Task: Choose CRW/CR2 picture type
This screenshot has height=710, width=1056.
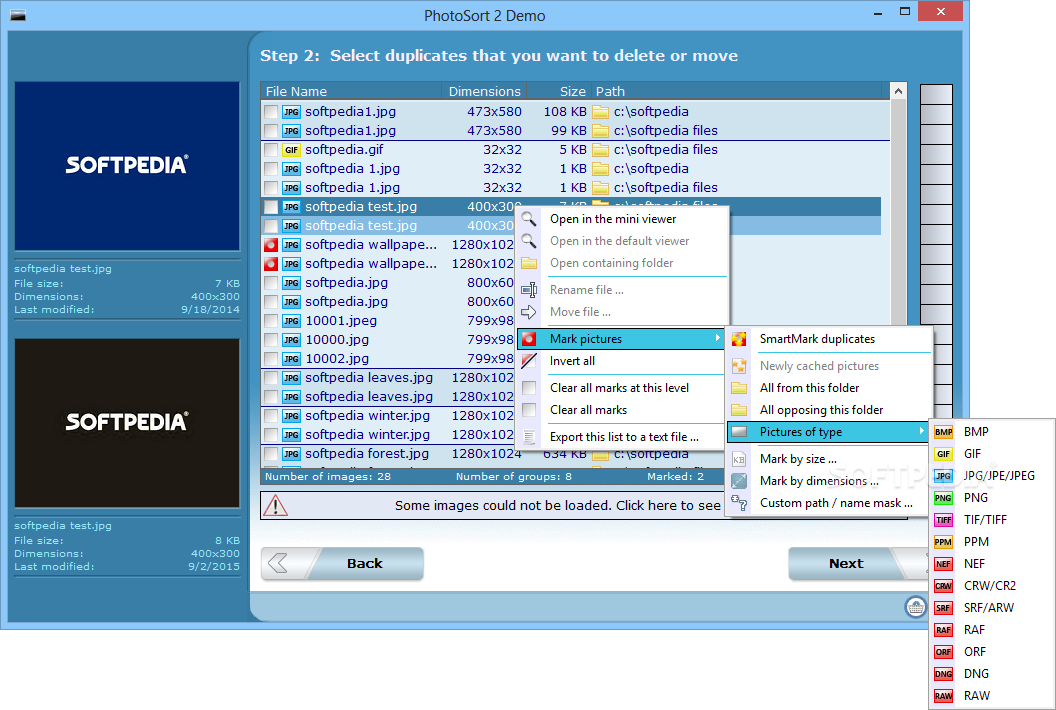Action: point(989,586)
